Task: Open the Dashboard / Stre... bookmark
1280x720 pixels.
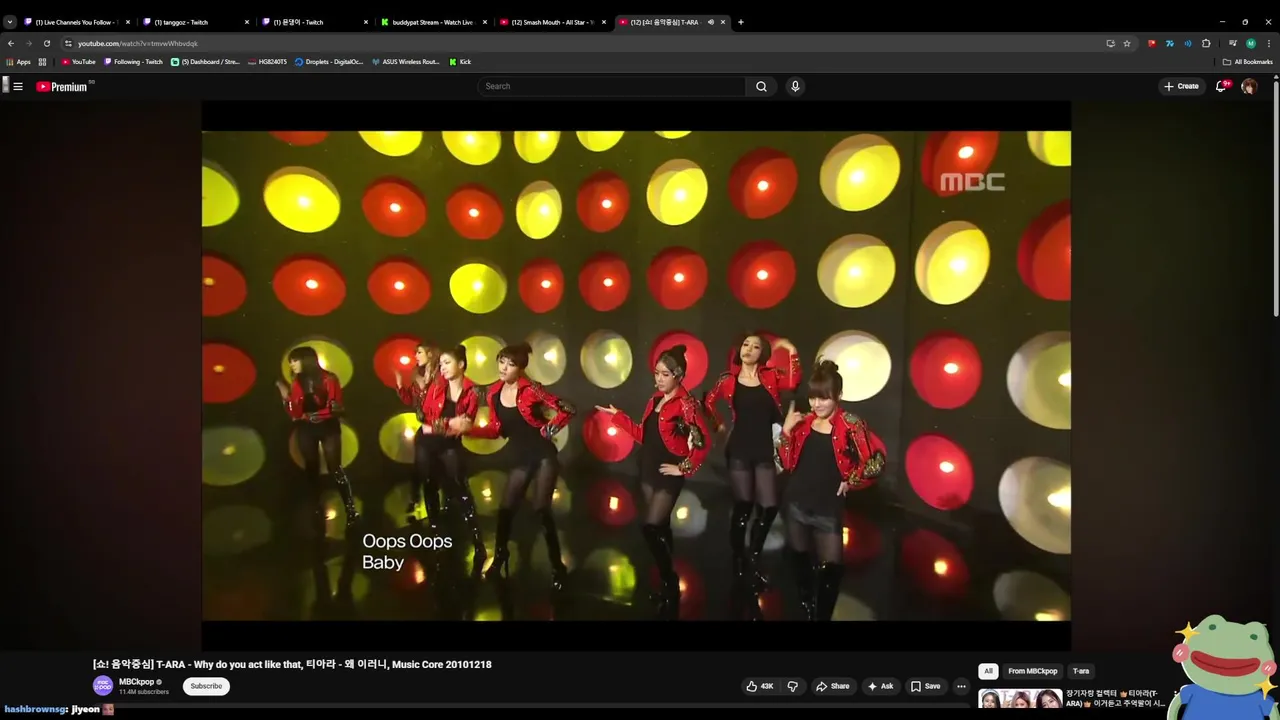Action: [205, 62]
